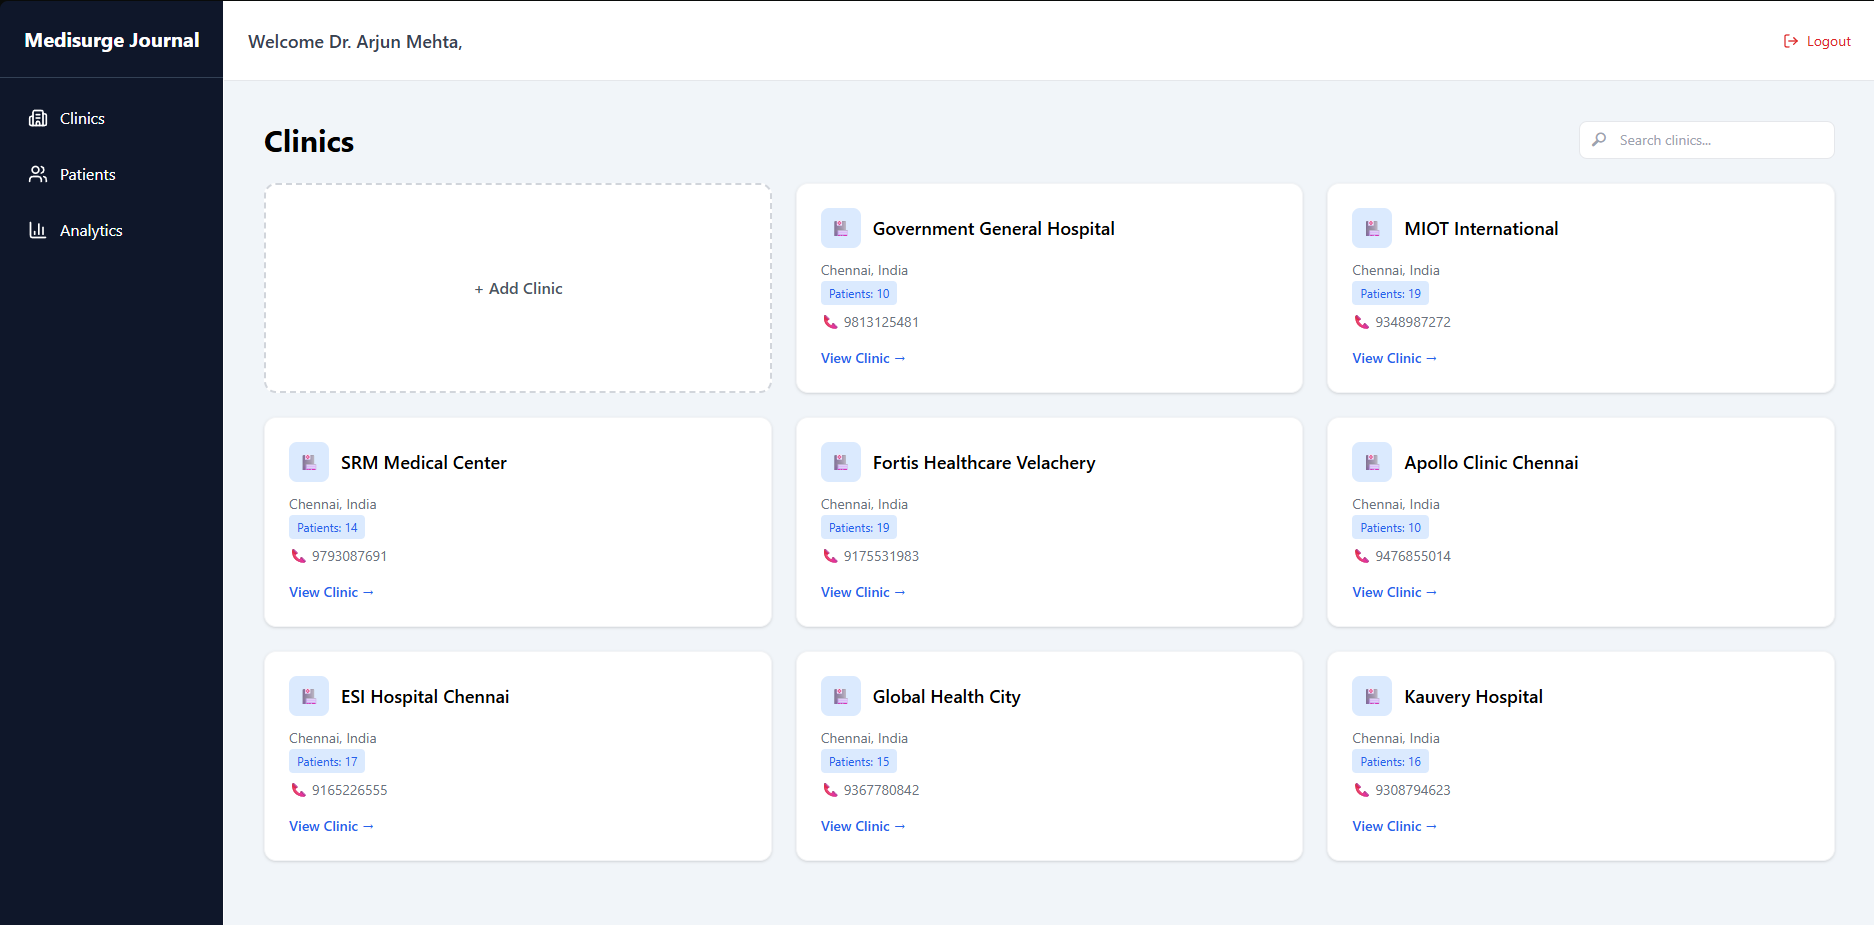View Clinic for Kauvery Hospital

pos(1394,826)
